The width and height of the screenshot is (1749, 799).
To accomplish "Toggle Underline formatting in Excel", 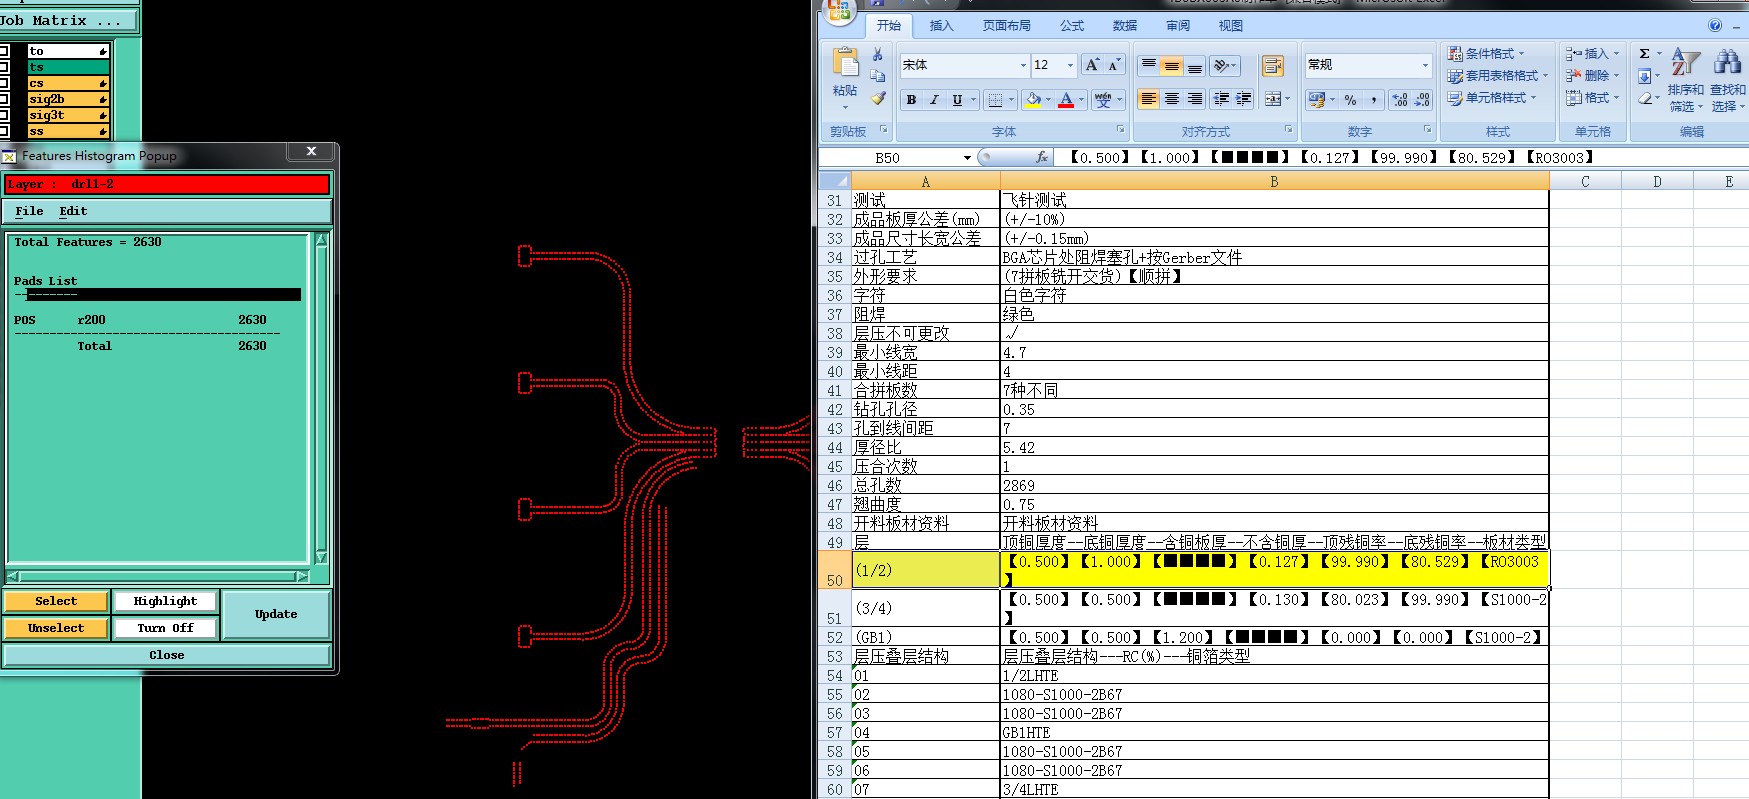I will click(x=957, y=100).
